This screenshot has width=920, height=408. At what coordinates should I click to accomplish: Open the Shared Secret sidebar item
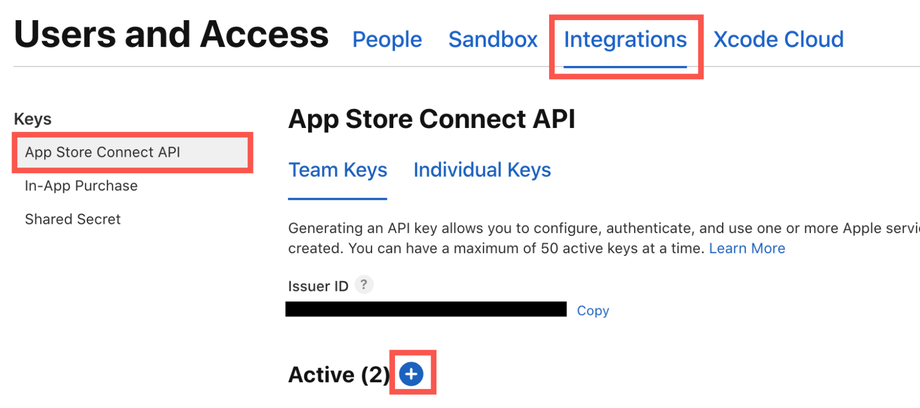tap(72, 219)
